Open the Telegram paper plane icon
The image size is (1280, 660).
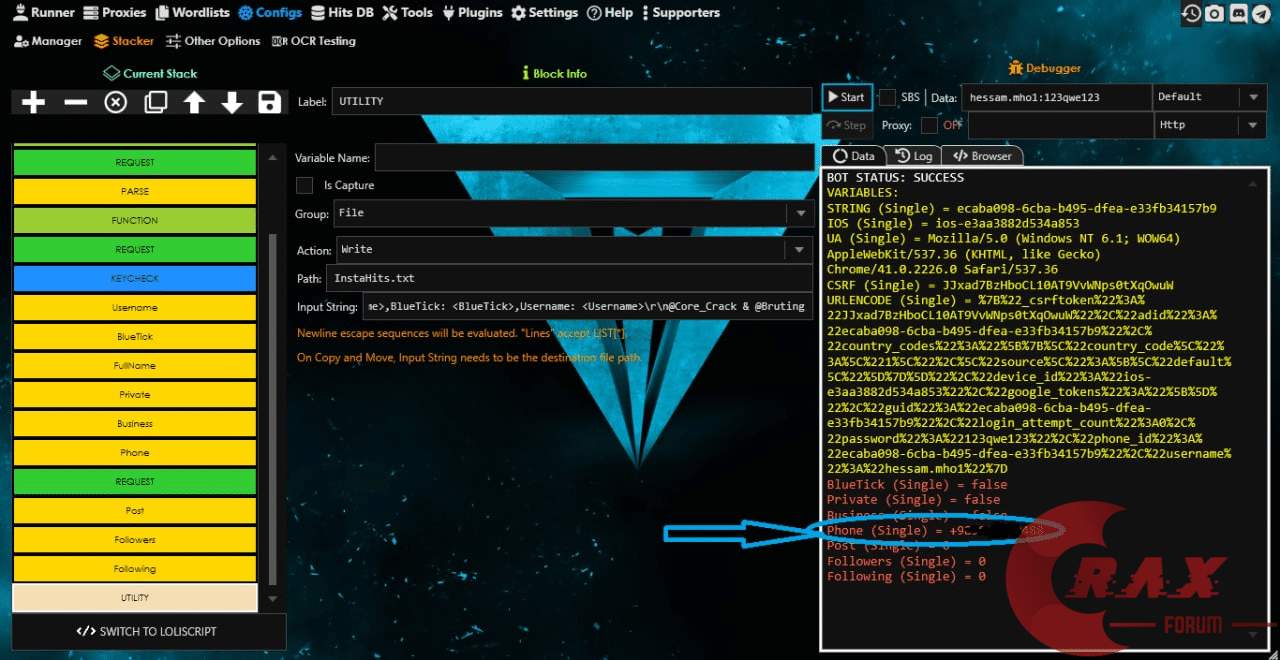(1260, 13)
